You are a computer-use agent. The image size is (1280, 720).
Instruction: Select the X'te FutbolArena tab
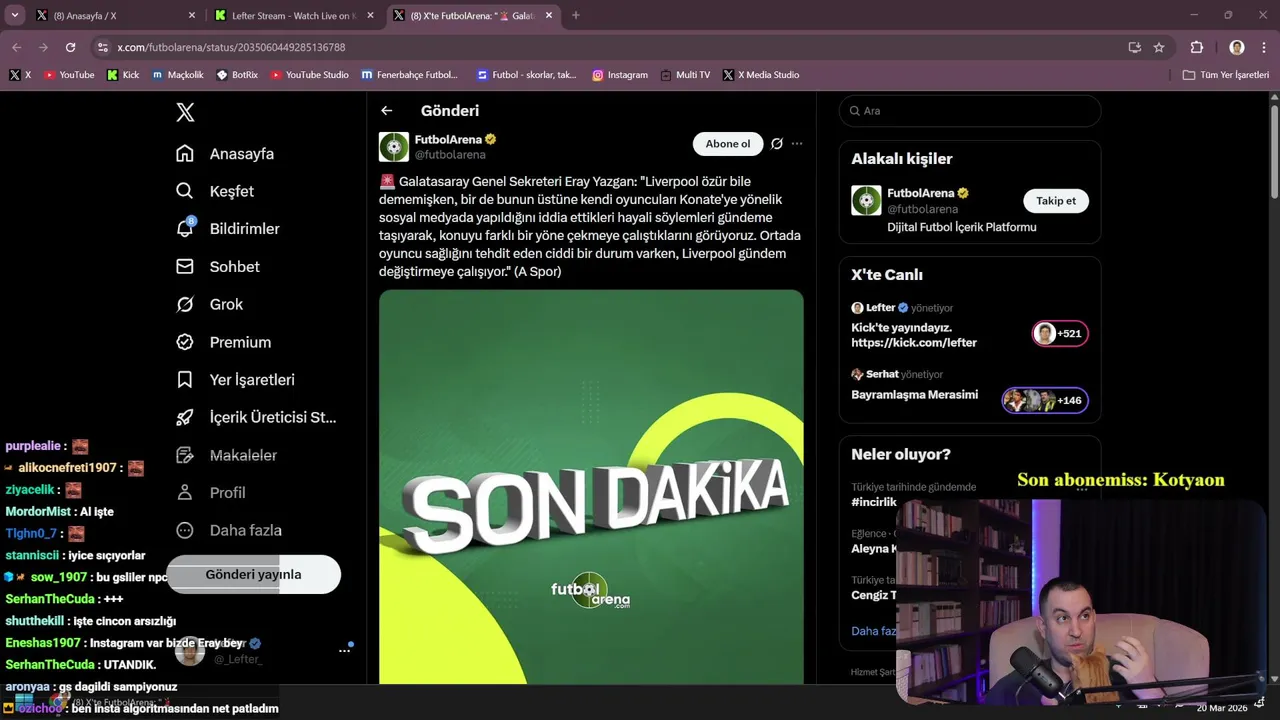pyautogui.click(x=473, y=16)
